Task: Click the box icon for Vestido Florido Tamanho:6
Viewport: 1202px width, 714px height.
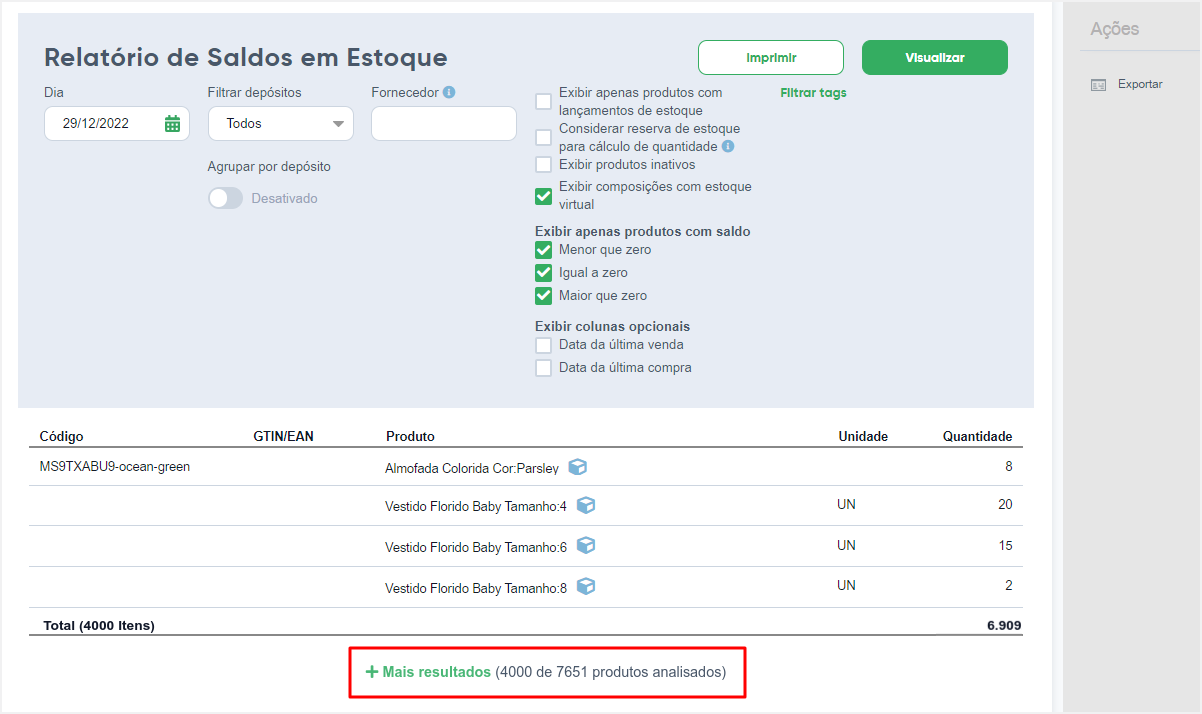Action: coord(586,546)
